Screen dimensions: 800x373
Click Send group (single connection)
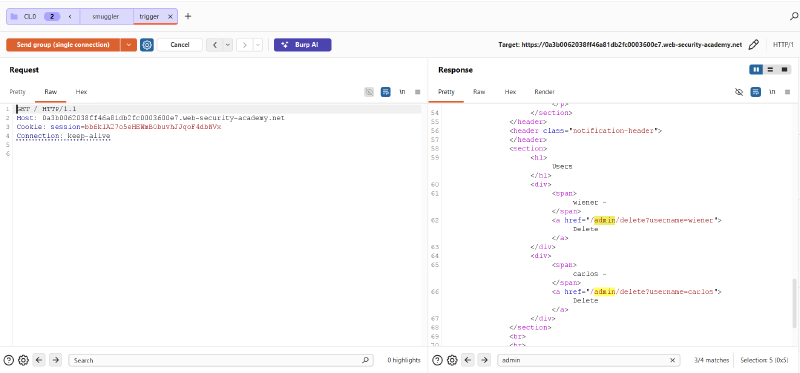pyautogui.click(x=63, y=45)
